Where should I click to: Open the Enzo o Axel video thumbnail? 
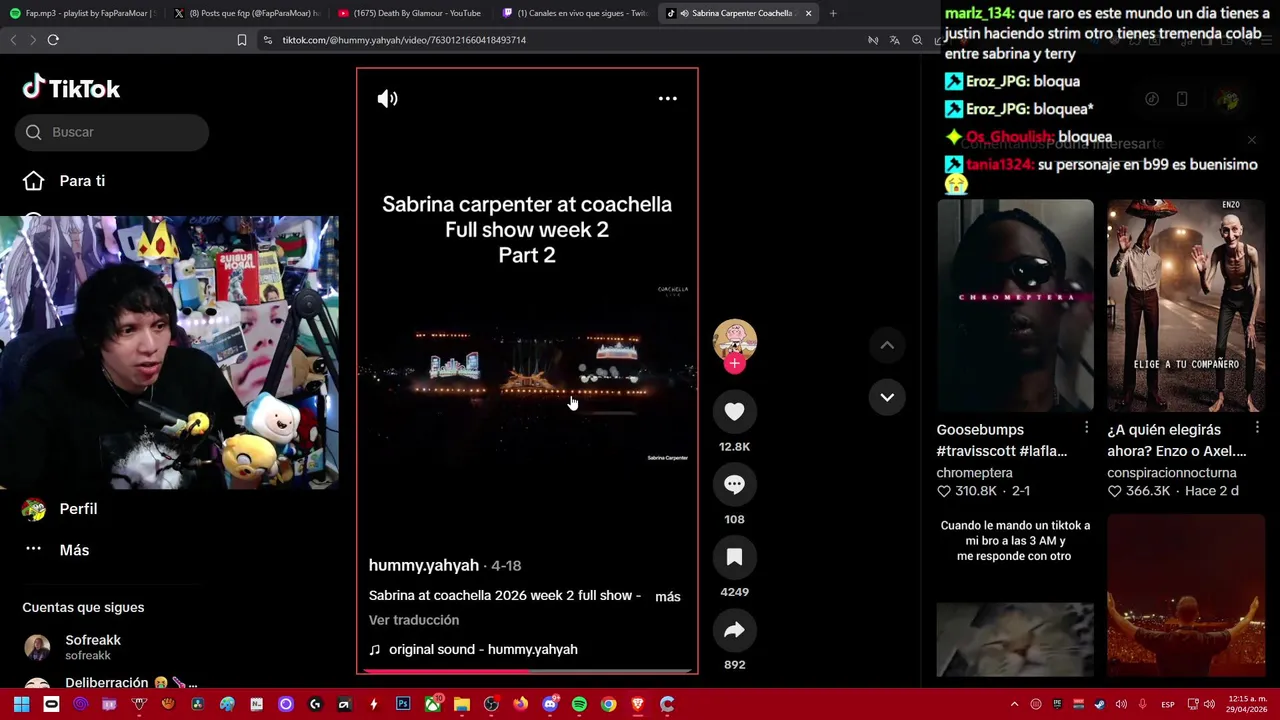1186,306
